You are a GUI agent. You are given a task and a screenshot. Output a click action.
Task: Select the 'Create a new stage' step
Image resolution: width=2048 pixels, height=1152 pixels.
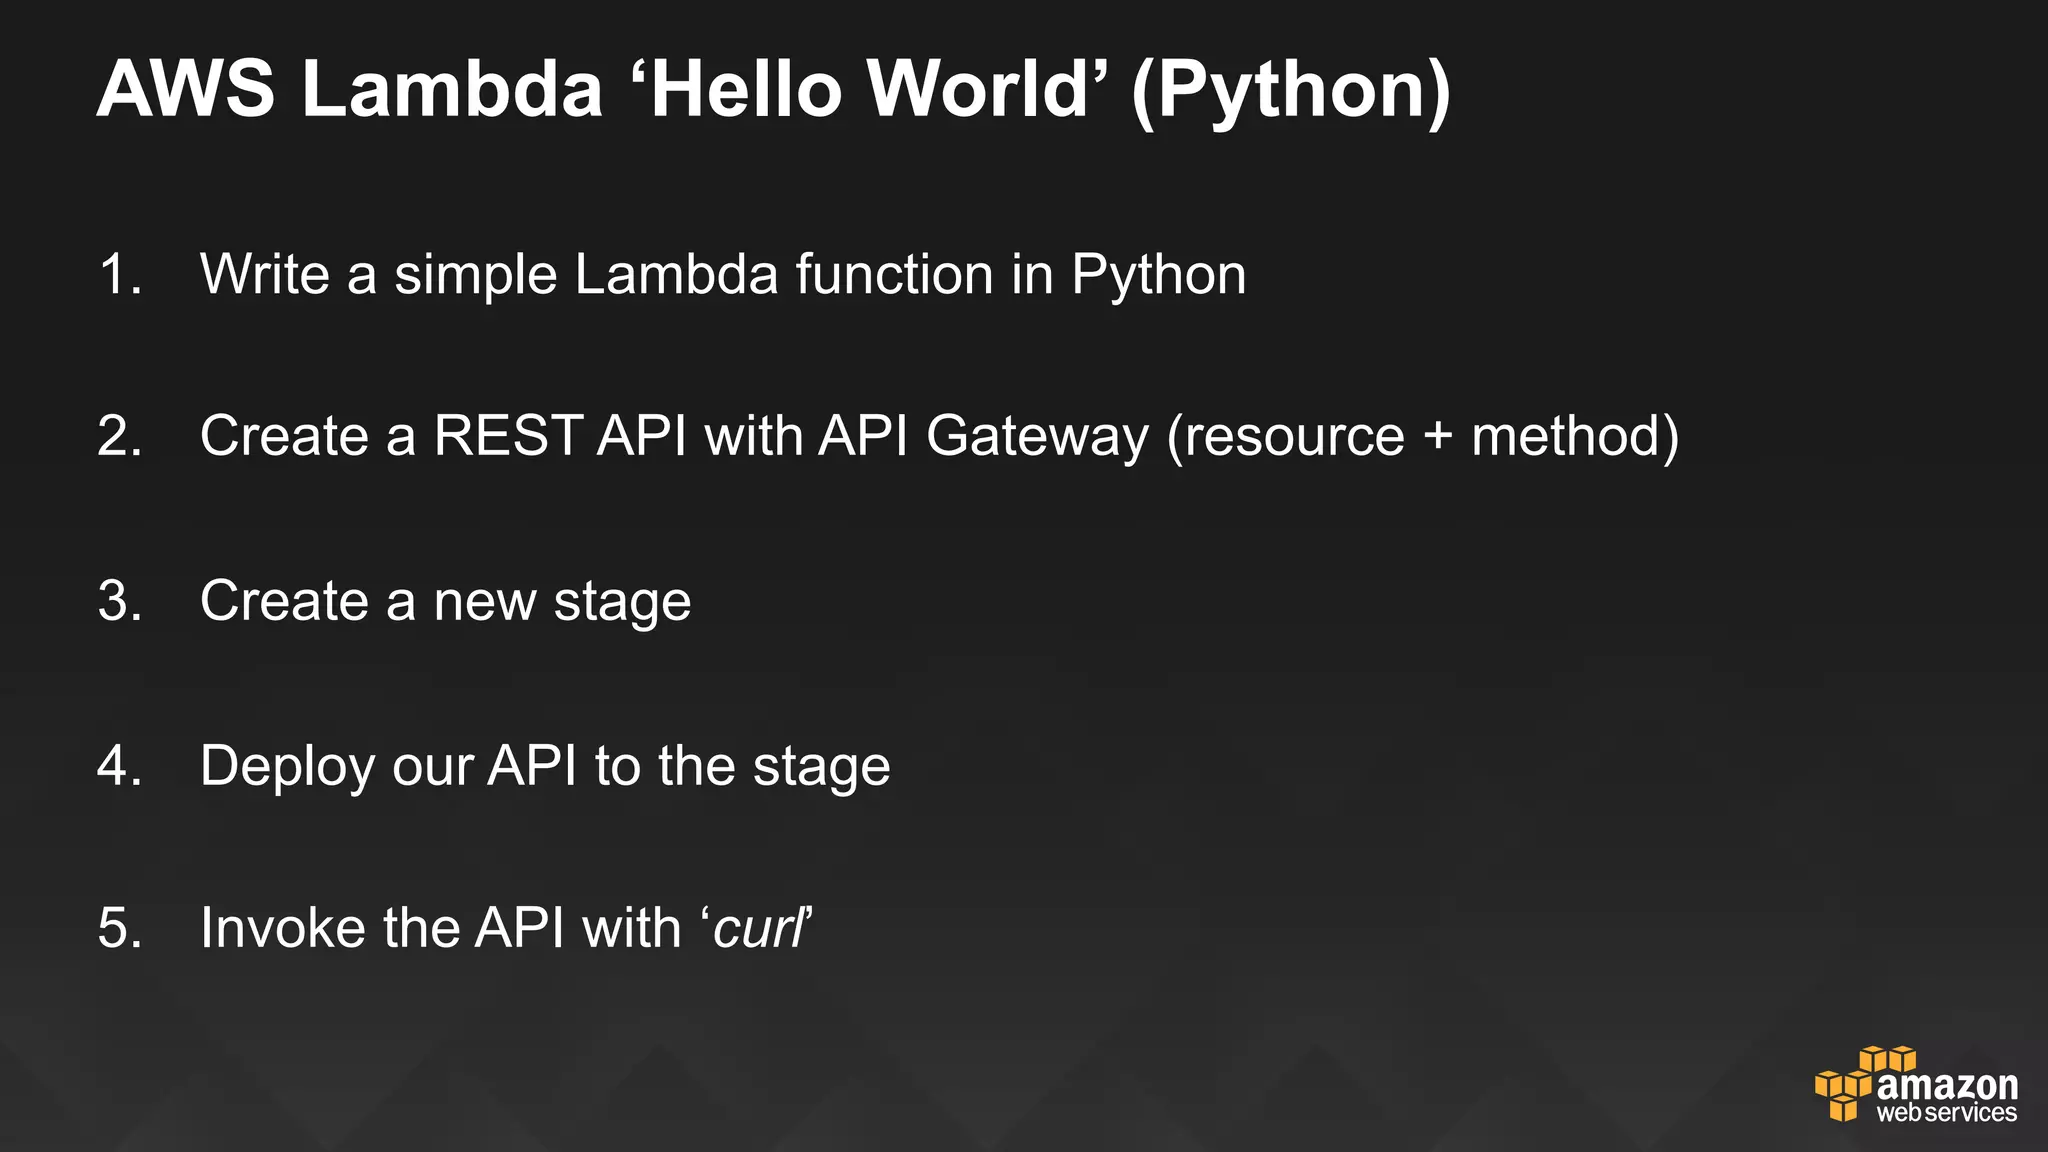click(445, 601)
